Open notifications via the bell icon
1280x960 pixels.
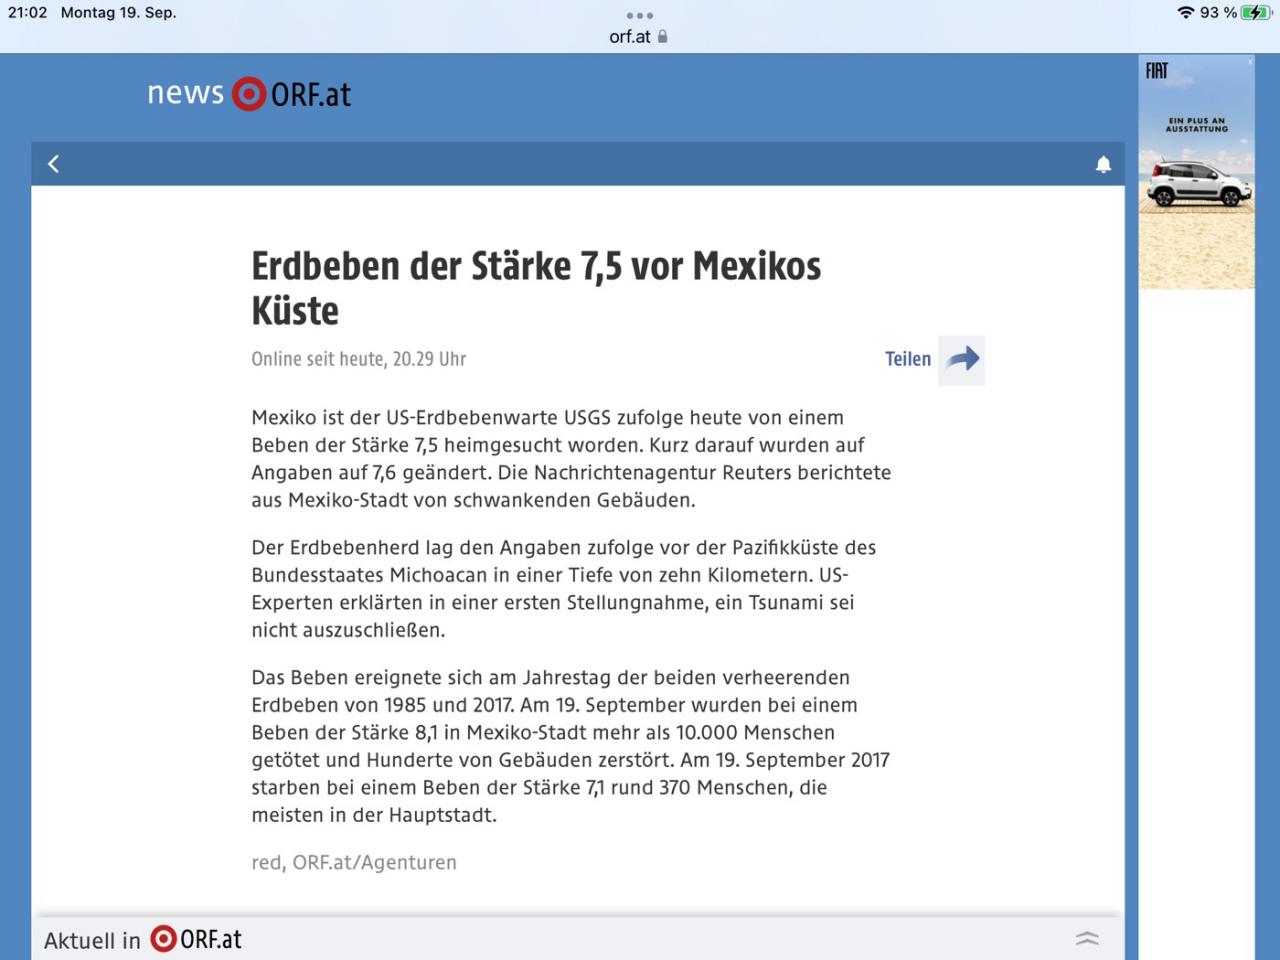point(1103,164)
